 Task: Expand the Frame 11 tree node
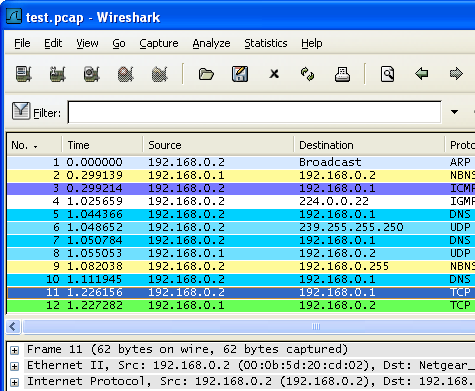[14, 350]
